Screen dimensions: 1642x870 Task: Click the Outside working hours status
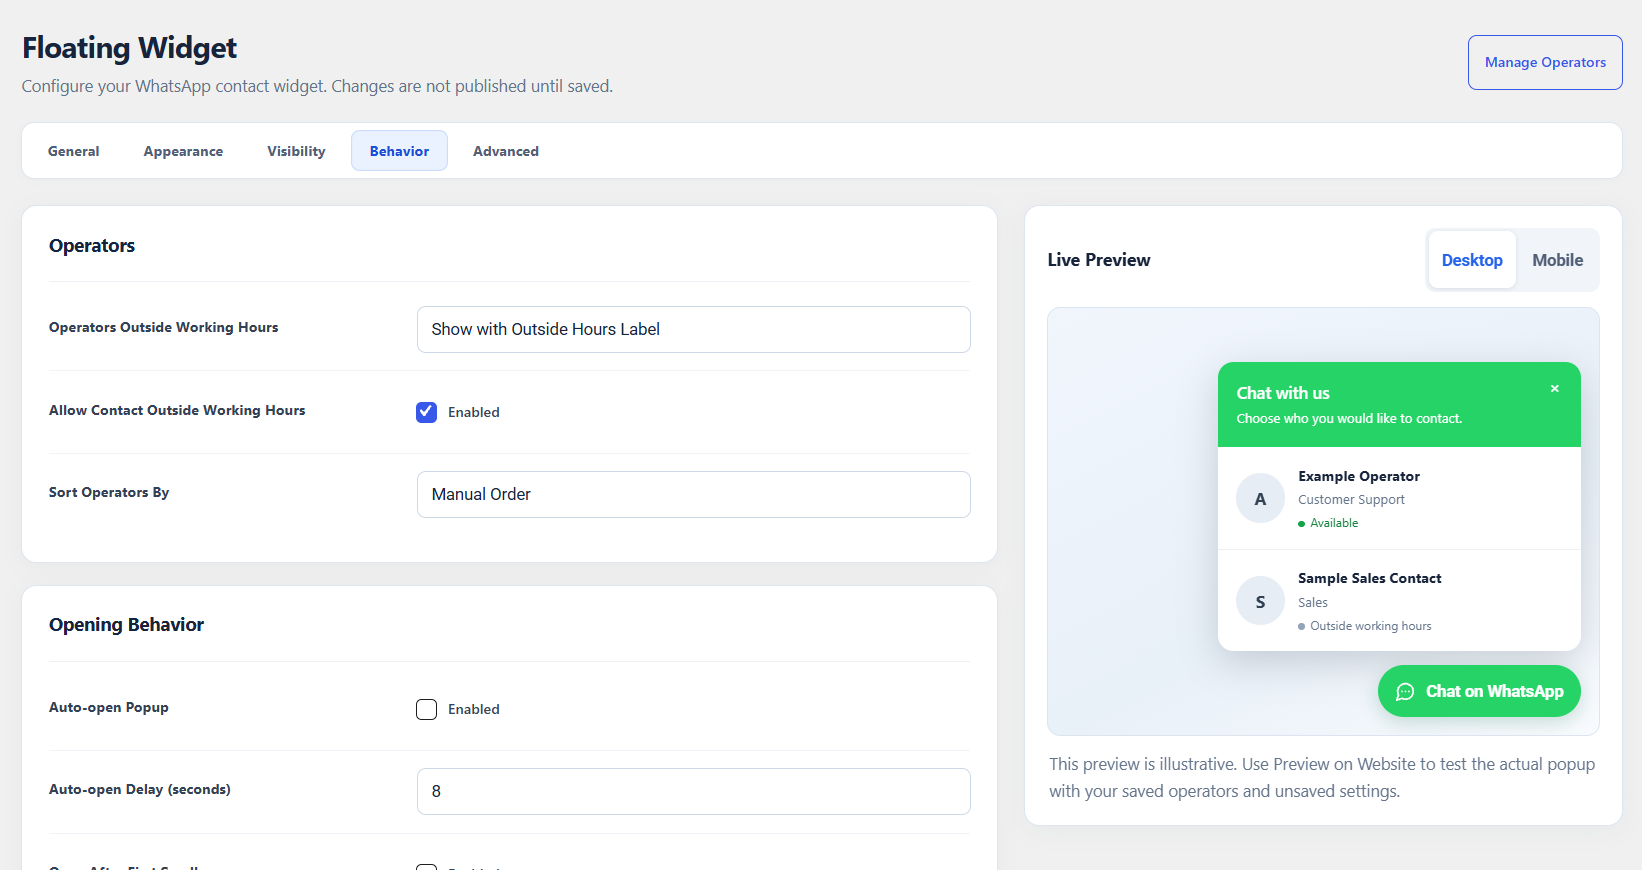tap(1371, 626)
